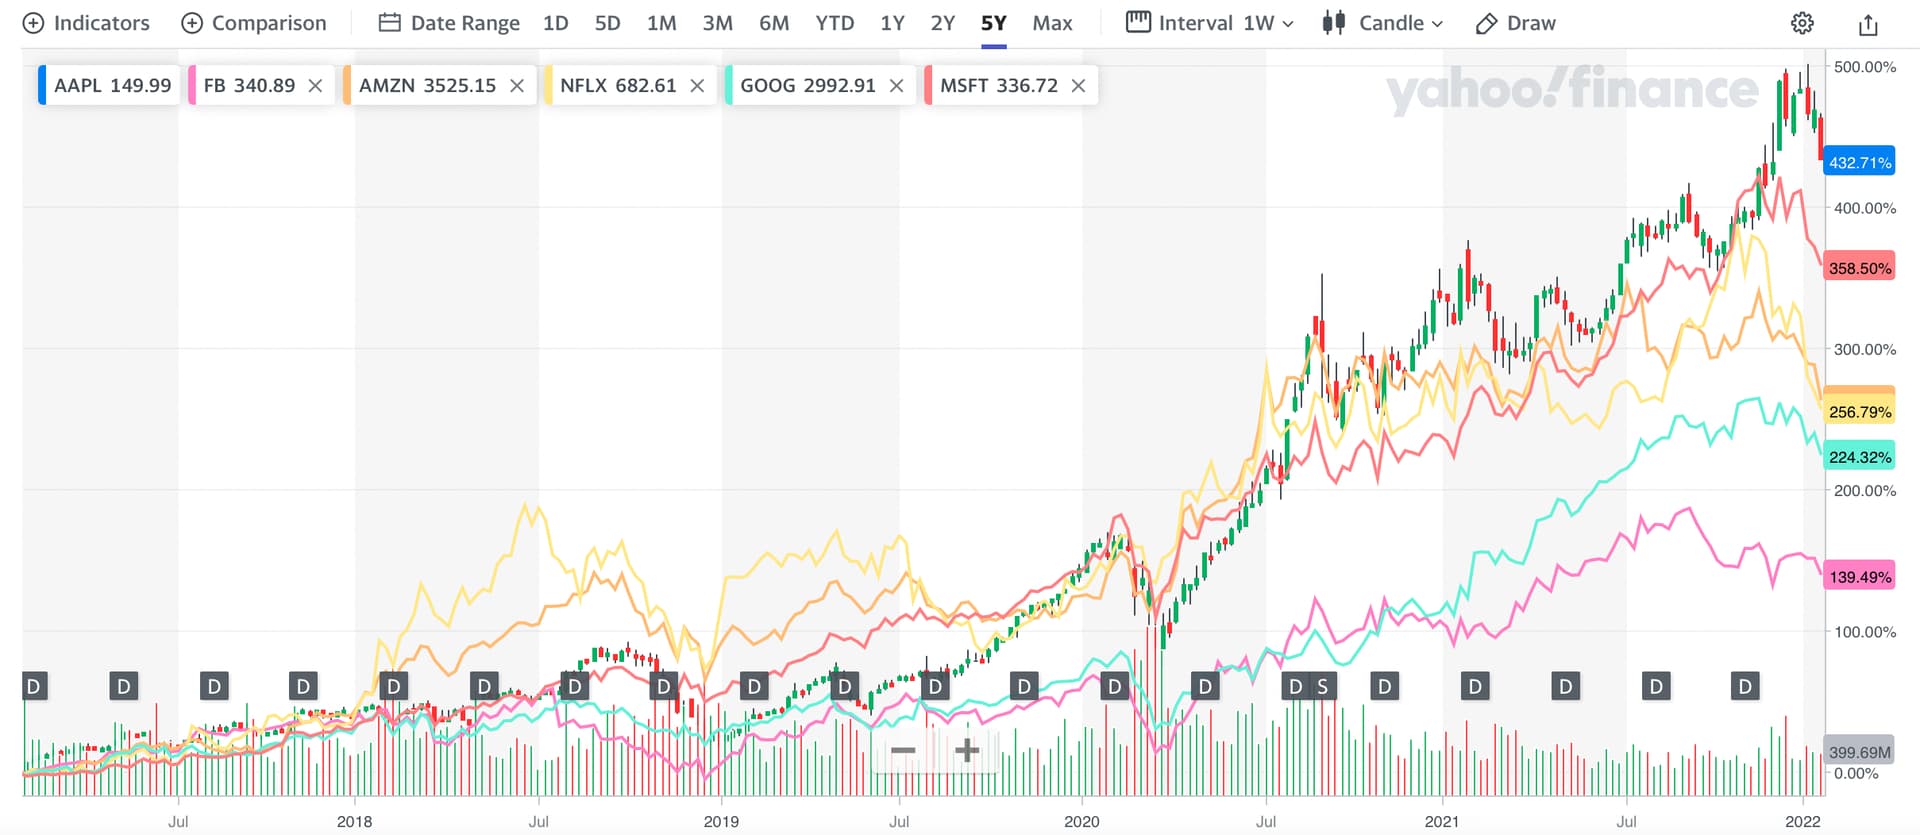The height and width of the screenshot is (835, 1920).
Task: Click the Comparison button
Action: [x=254, y=23]
